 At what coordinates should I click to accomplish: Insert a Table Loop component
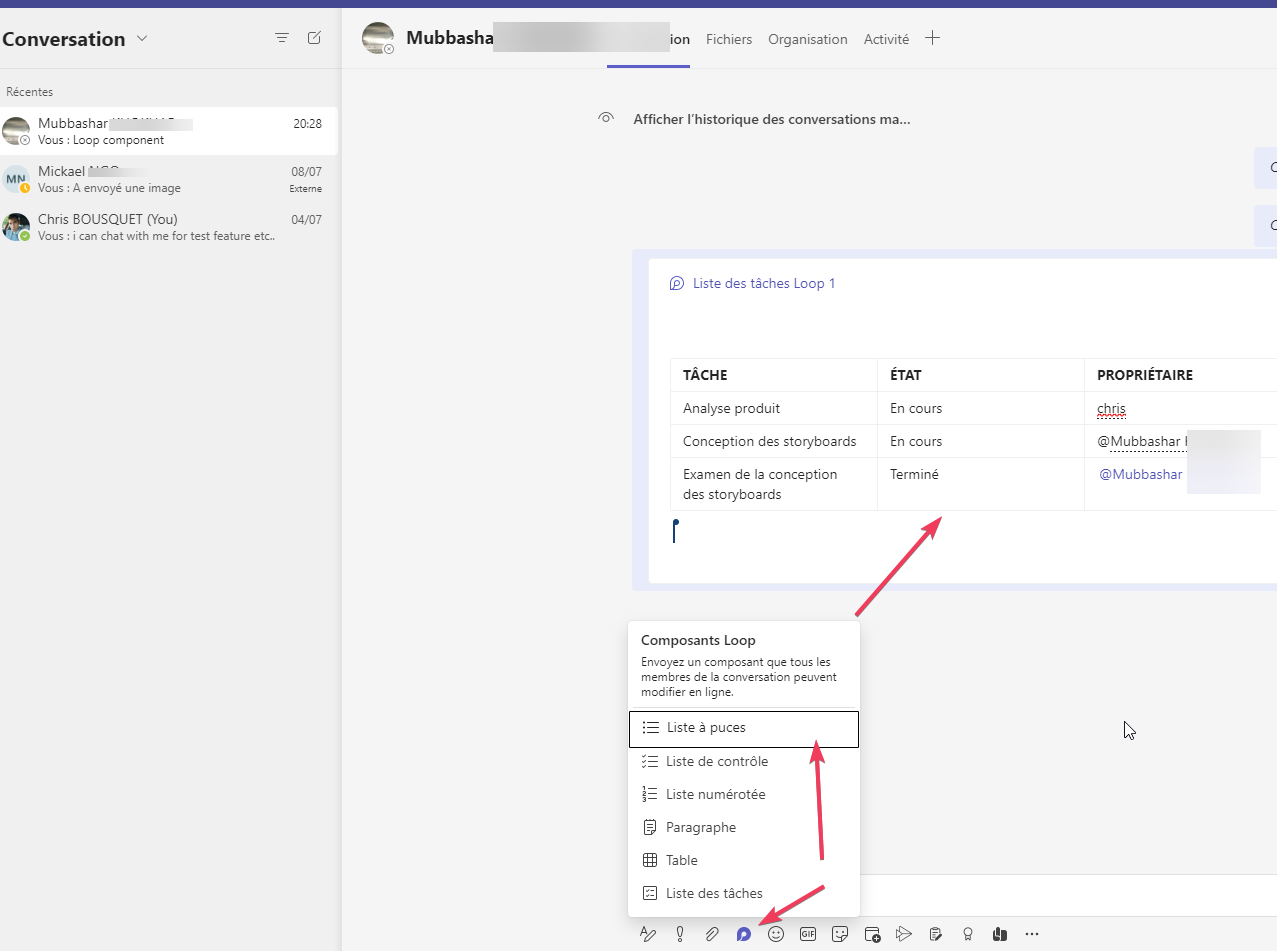[x=744, y=860]
